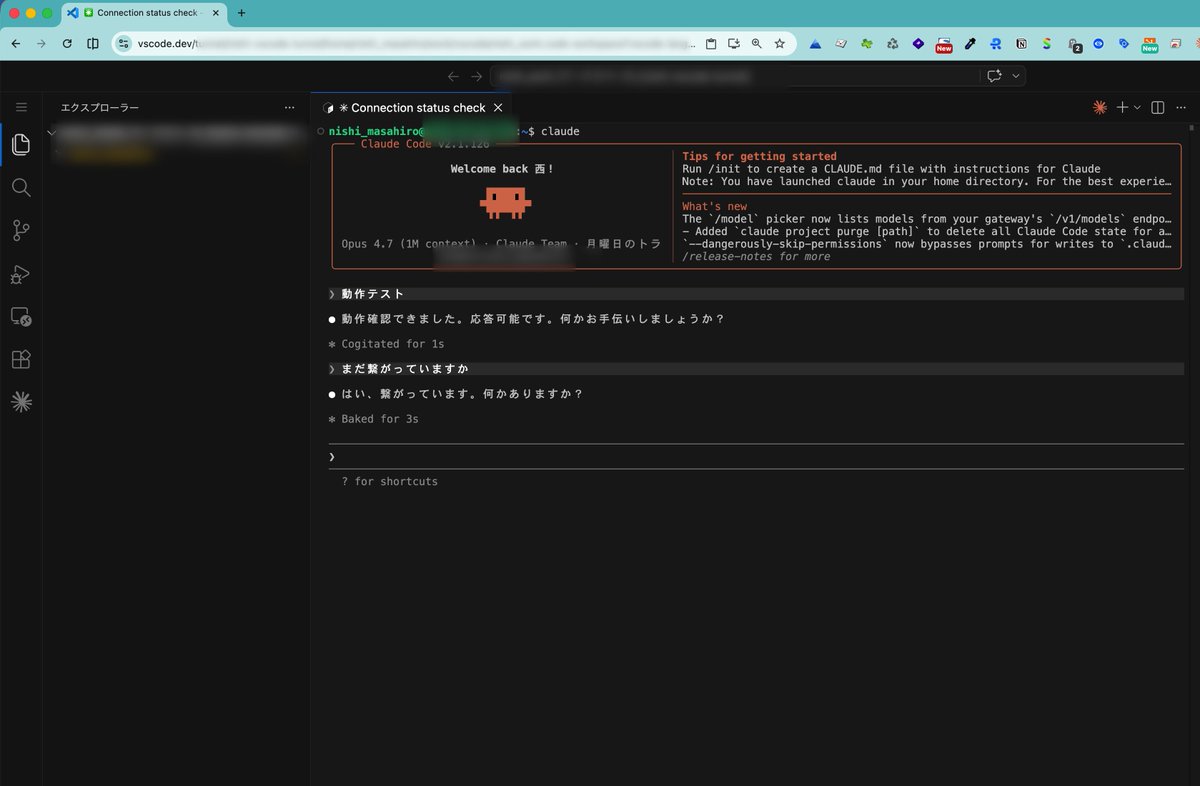1200x786 pixels.
Task: Click the split editor layout icon
Action: coord(1158,107)
